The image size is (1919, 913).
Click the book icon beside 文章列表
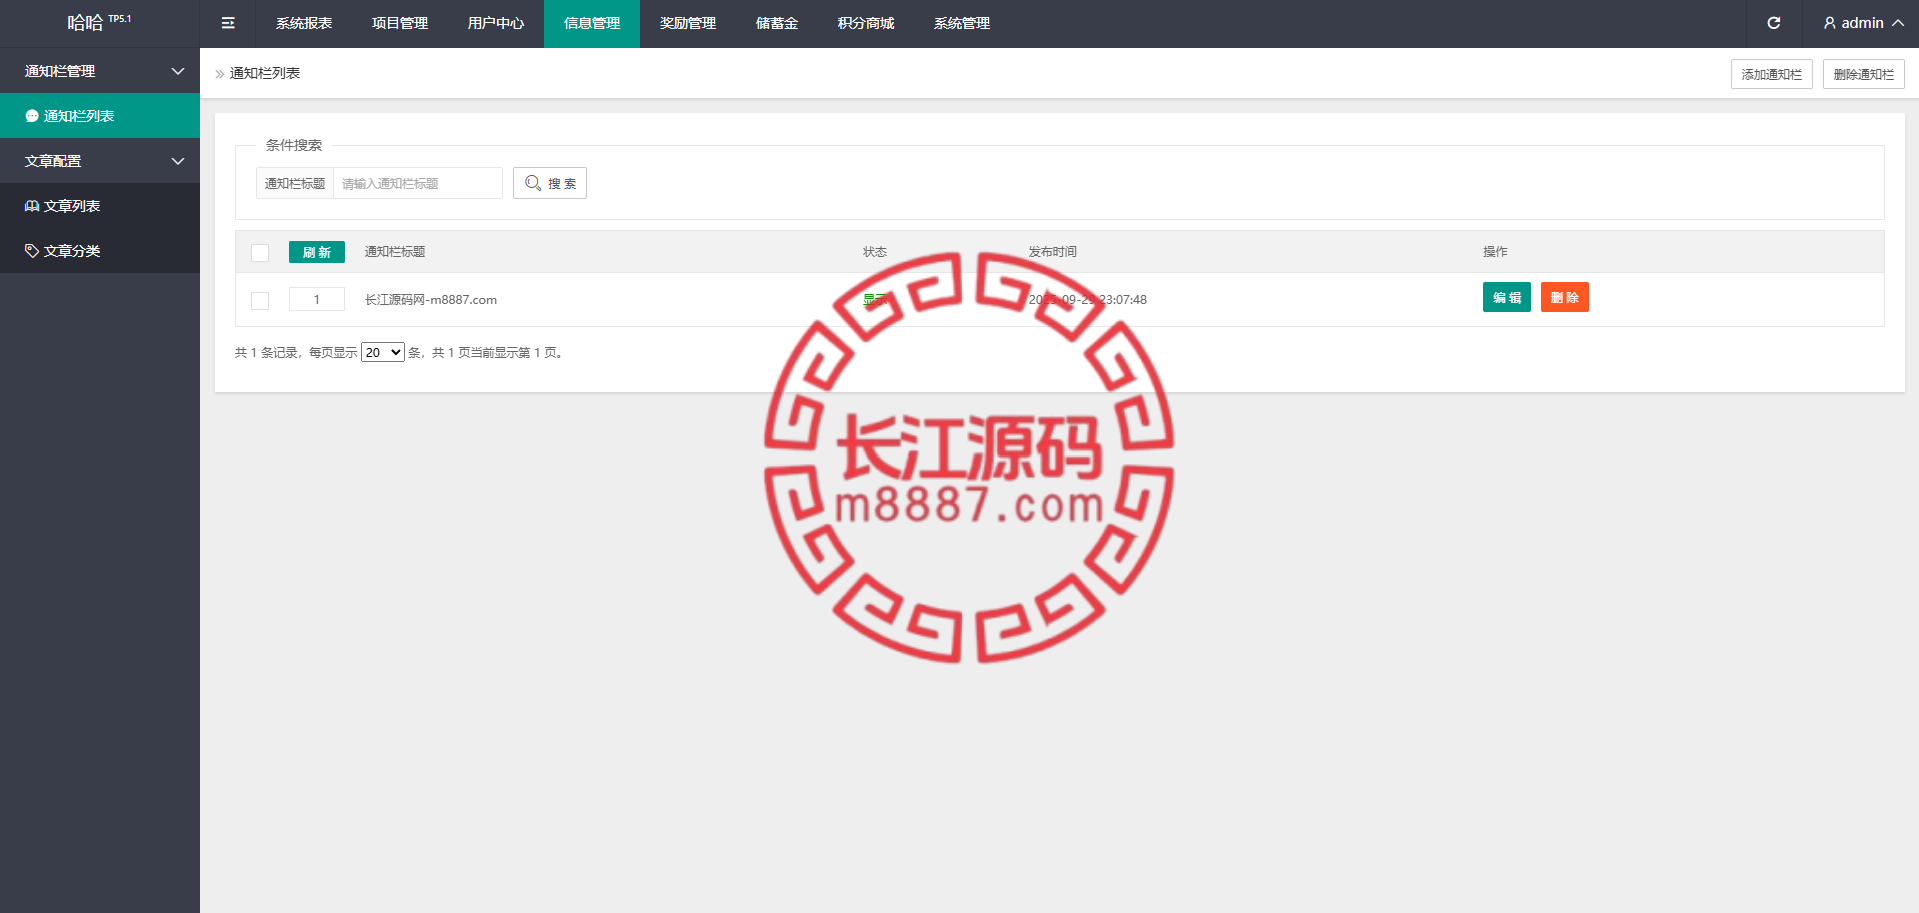[x=32, y=206]
